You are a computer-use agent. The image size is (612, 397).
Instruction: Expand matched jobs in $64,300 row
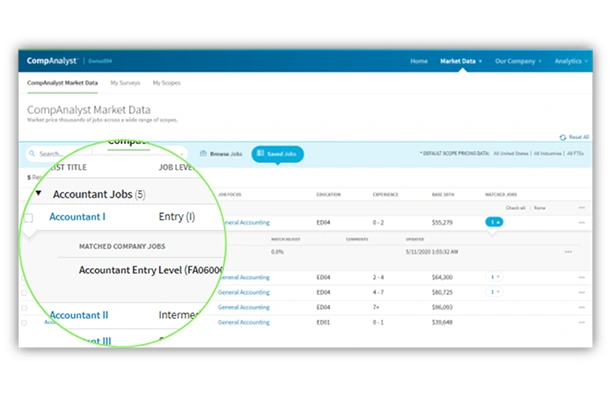495,277
